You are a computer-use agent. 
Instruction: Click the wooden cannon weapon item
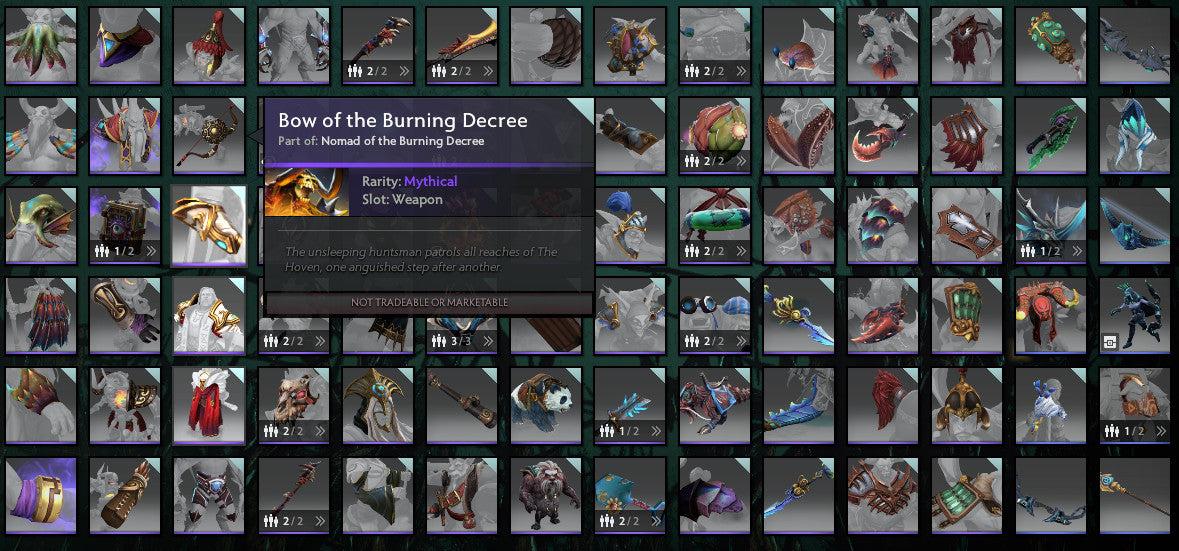click(x=462, y=406)
